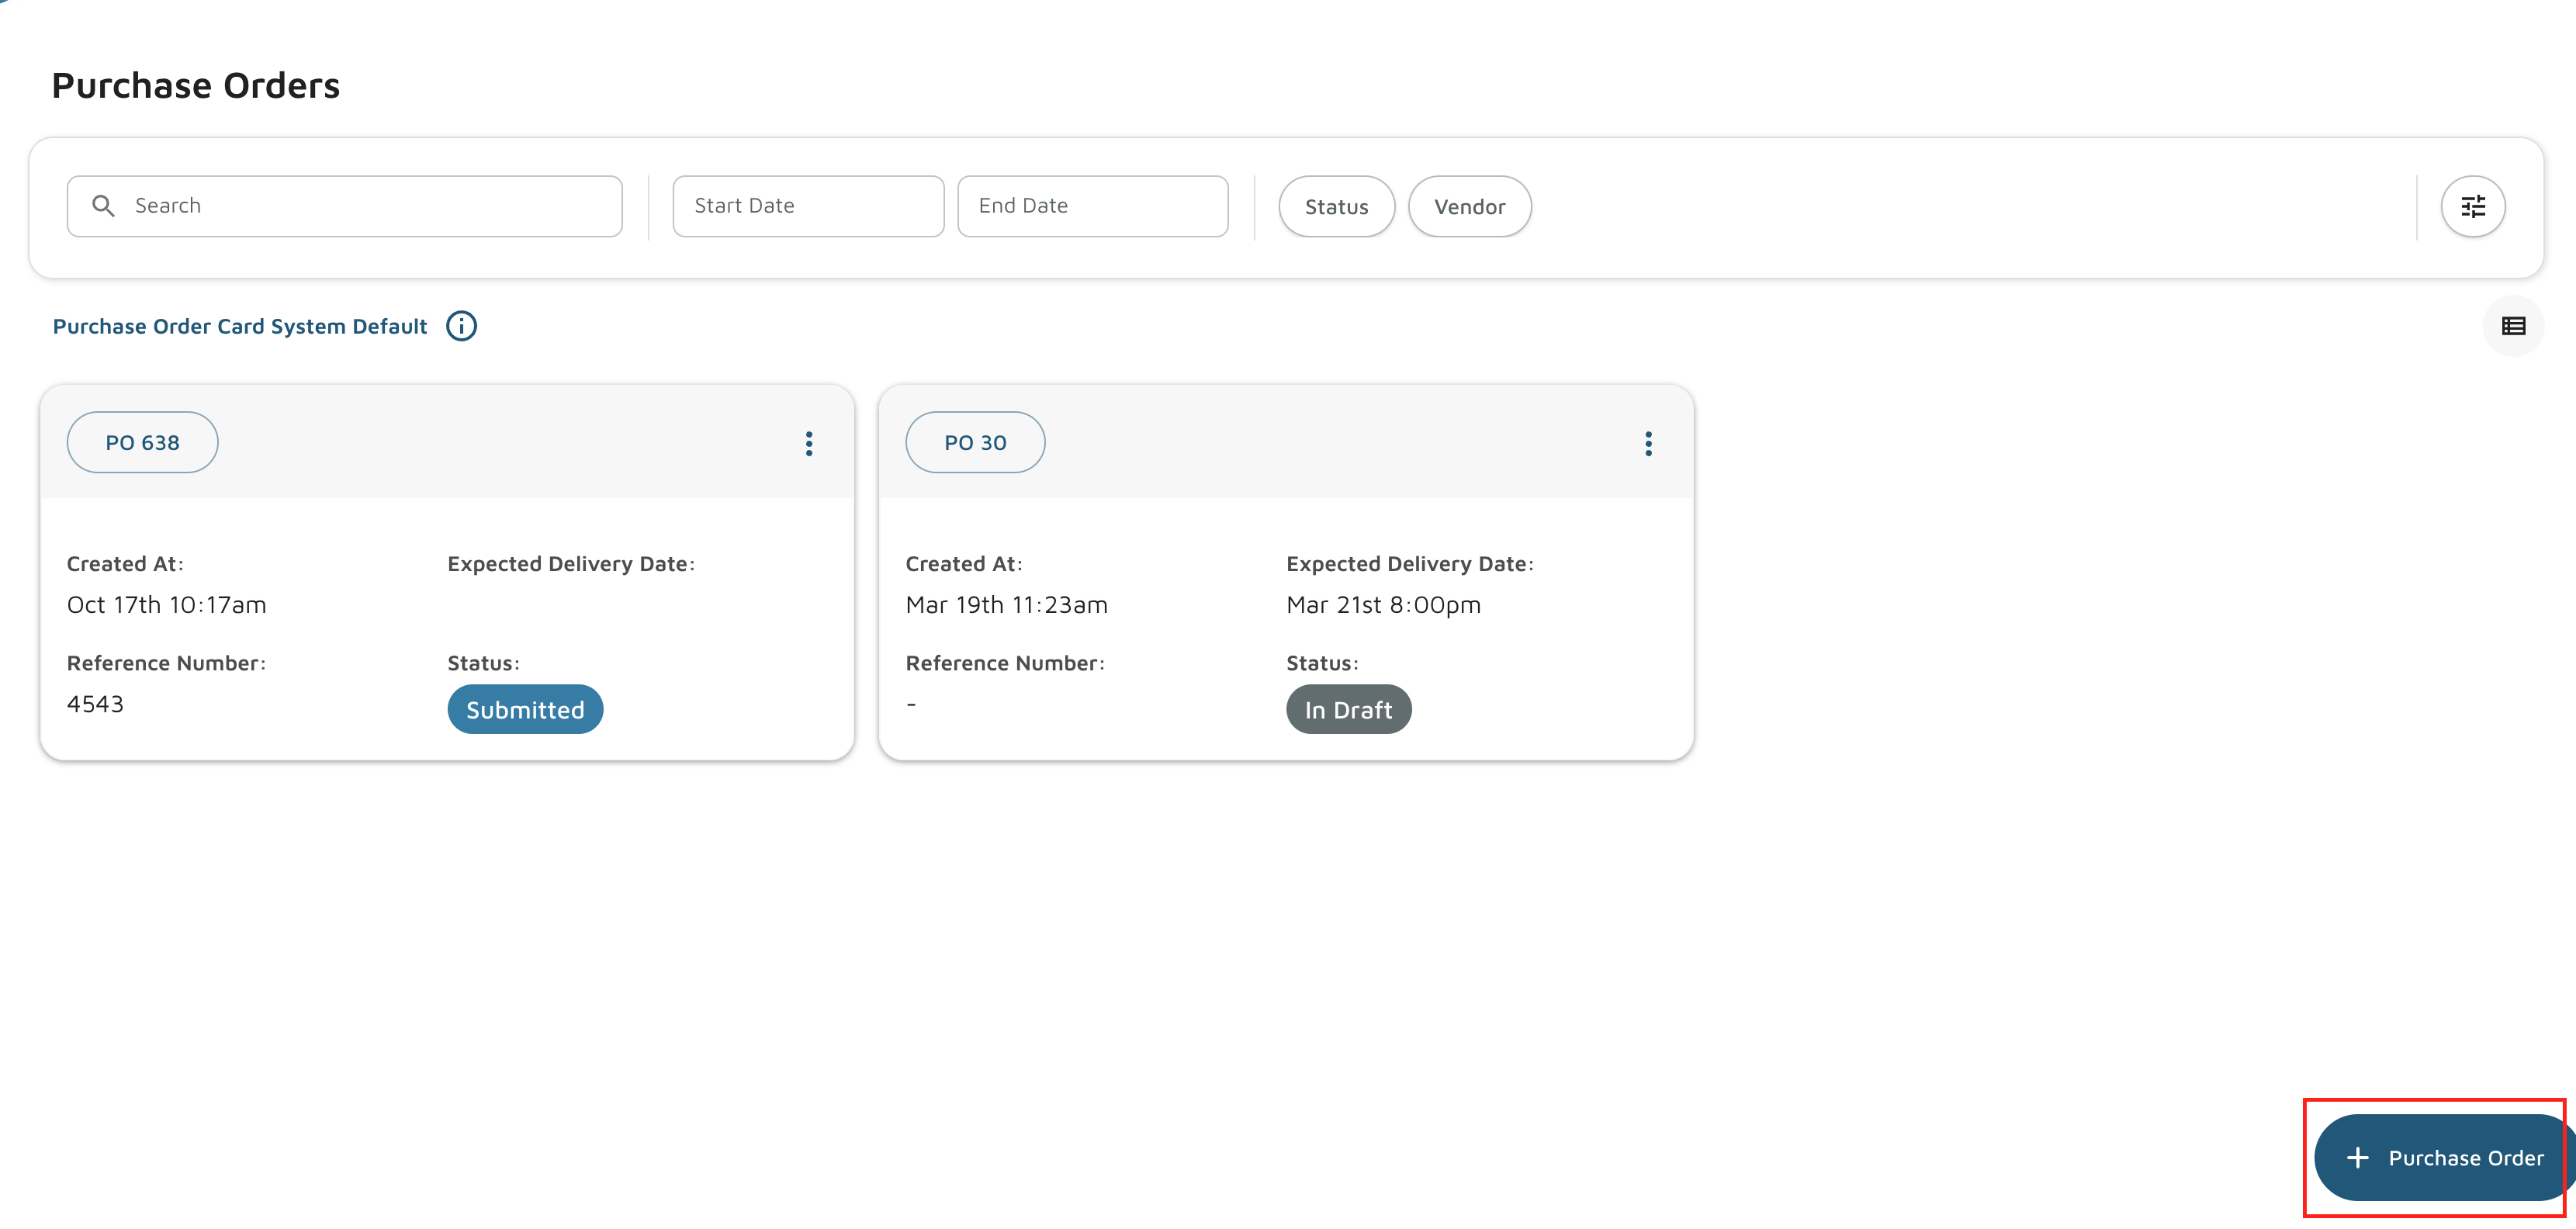Click the plus icon on Purchase Order button
Viewport: 2576px width, 1229px height.
click(2357, 1157)
